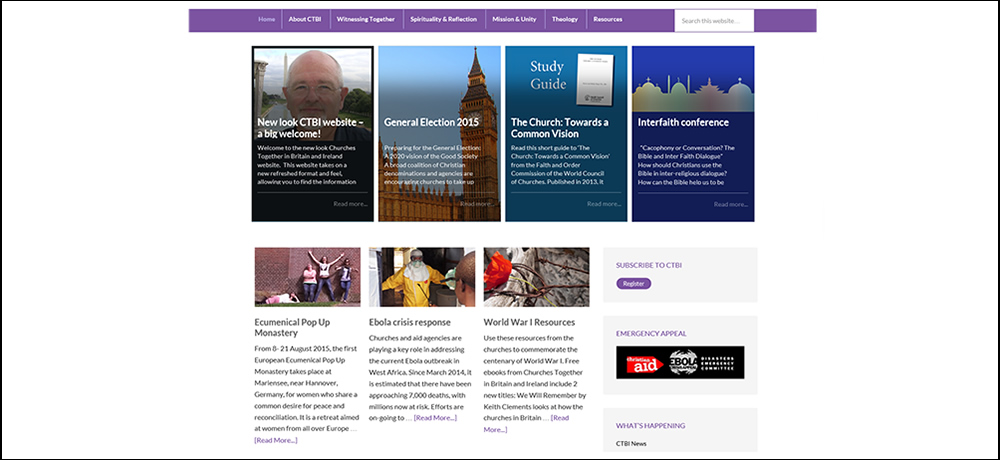
Task: Select the World War I Resources photo
Action: 536,277
